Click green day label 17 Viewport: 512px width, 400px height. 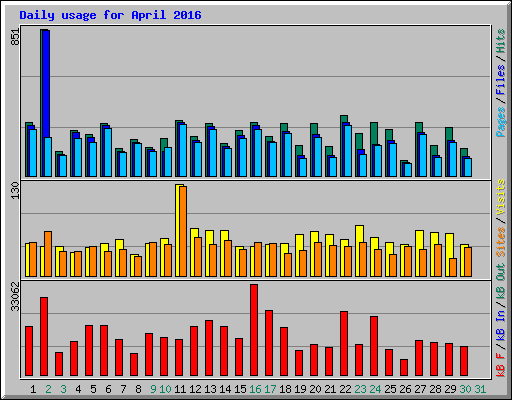pyautogui.click(x=270, y=389)
